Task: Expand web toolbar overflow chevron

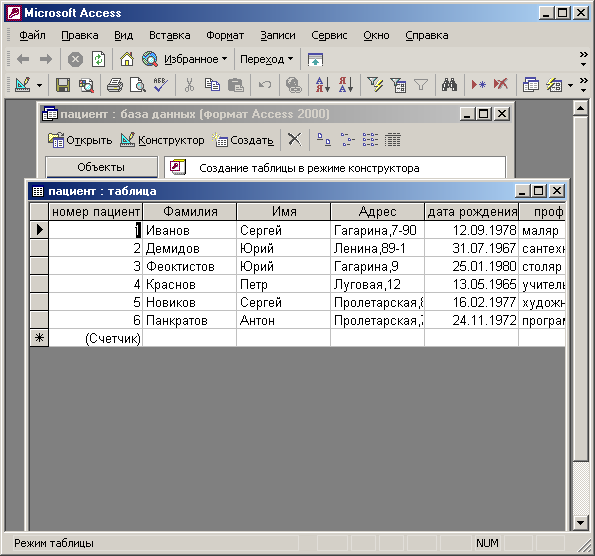Action: (x=584, y=59)
